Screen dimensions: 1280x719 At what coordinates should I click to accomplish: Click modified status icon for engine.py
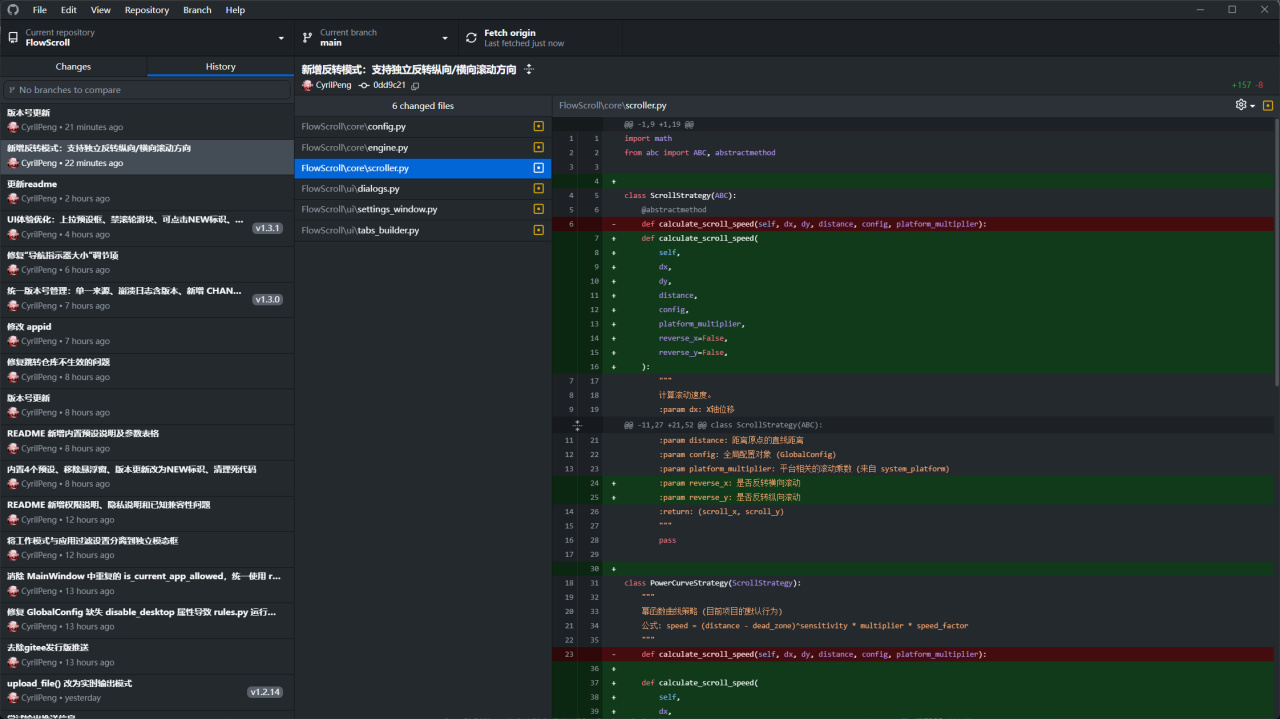(x=538, y=148)
